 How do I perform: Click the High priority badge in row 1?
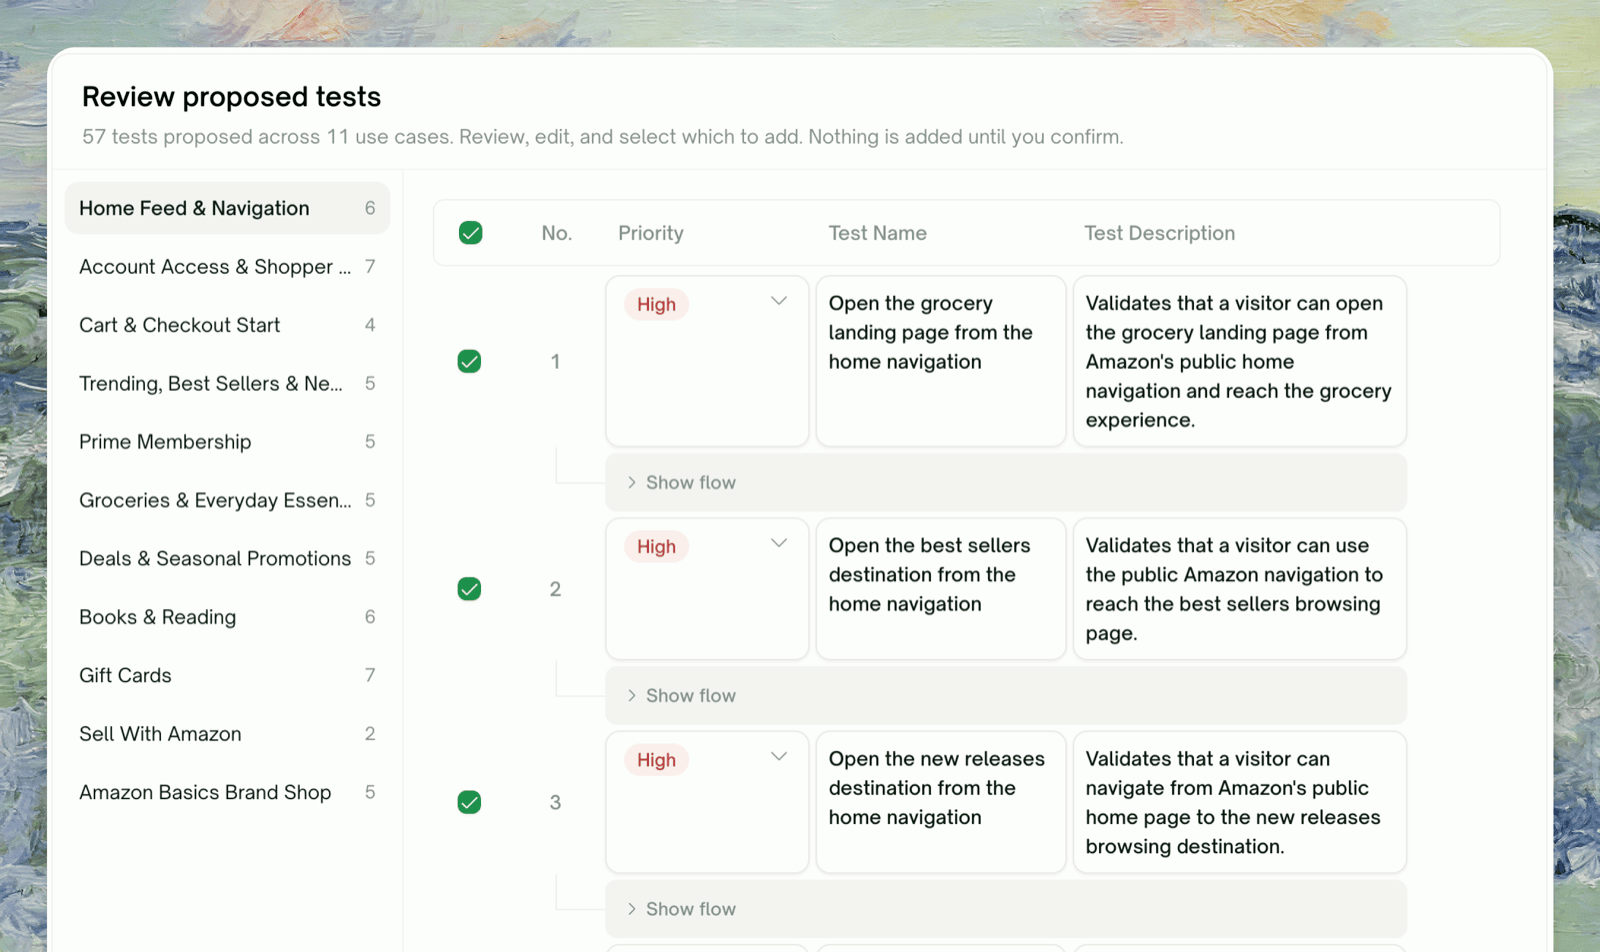[x=656, y=305]
